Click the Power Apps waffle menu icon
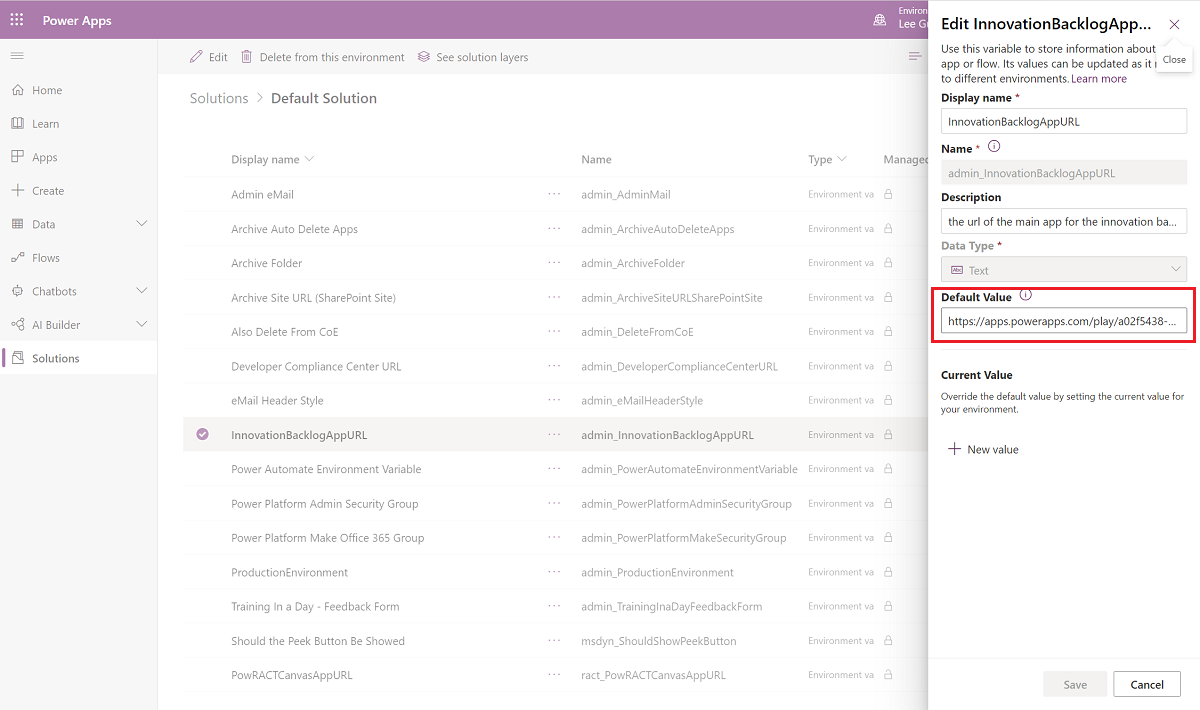Viewport: 1200px width, 710px height. coord(16,19)
